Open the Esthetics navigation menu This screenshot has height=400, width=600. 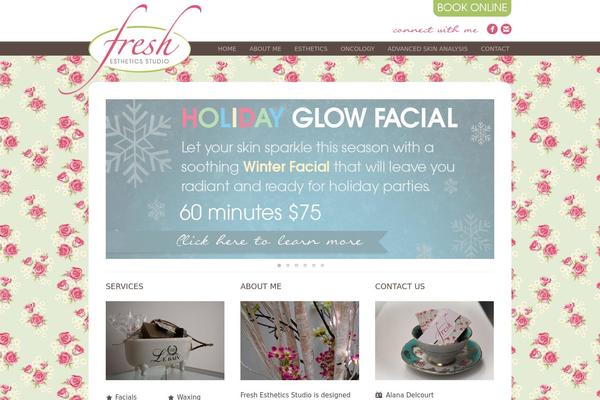coord(311,49)
